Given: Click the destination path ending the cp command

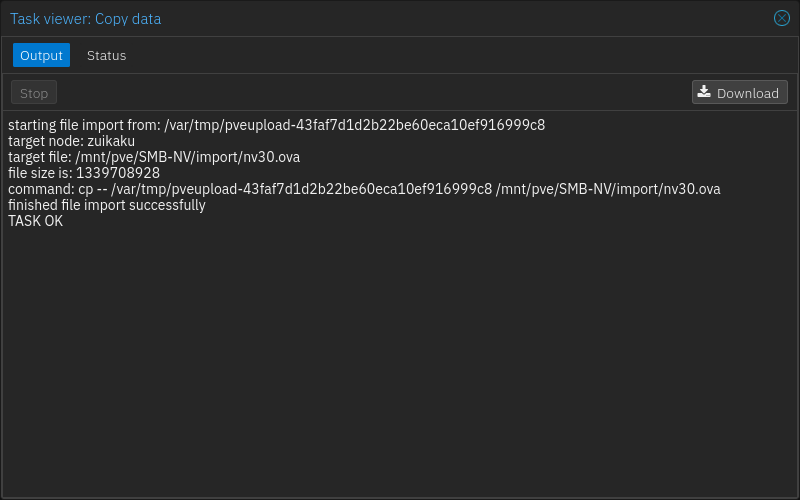Looking at the screenshot, I should click(x=608, y=189).
